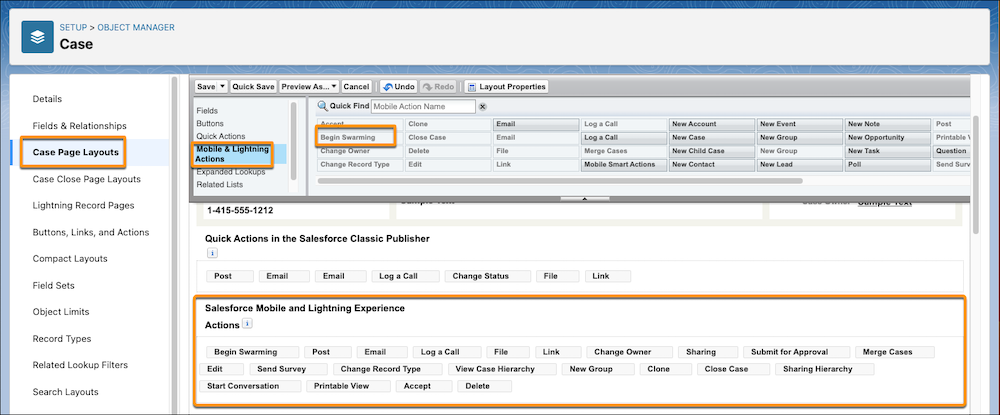
Task: Clear the Quick Find search box
Action: (483, 106)
